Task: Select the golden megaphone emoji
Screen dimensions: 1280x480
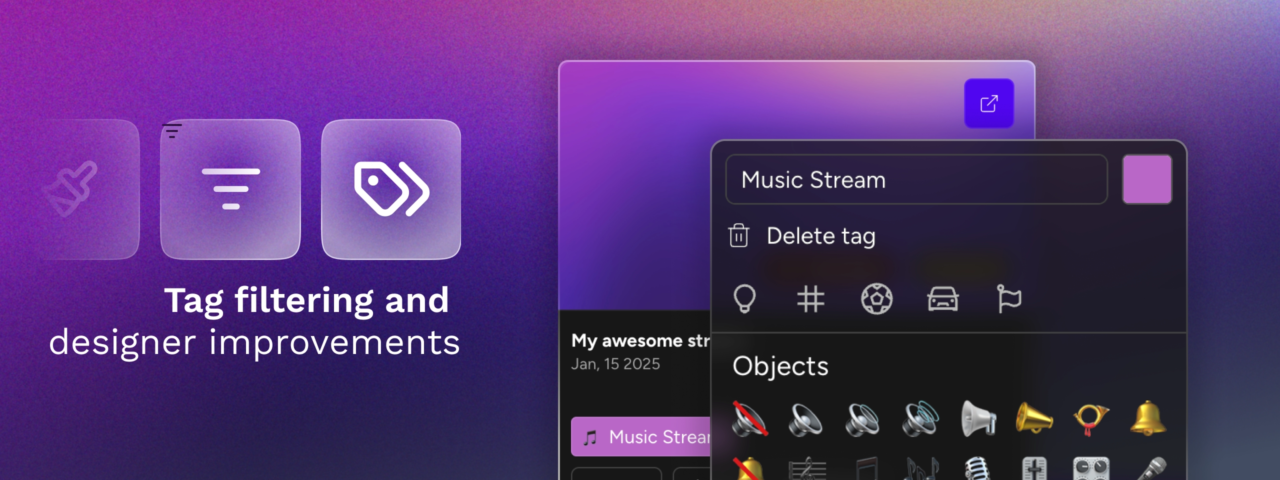Action: (1035, 419)
